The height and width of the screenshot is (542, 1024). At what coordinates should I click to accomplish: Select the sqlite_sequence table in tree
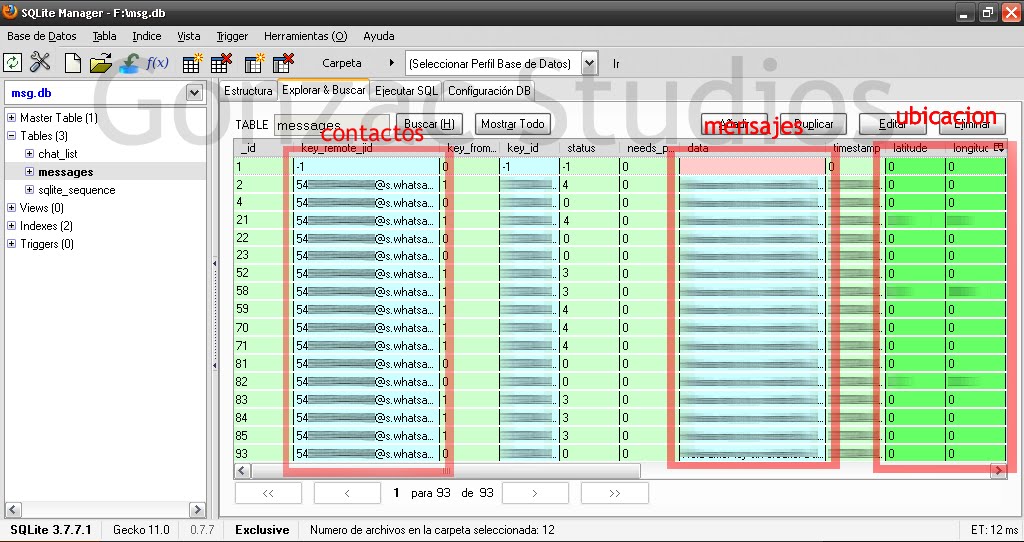click(77, 190)
